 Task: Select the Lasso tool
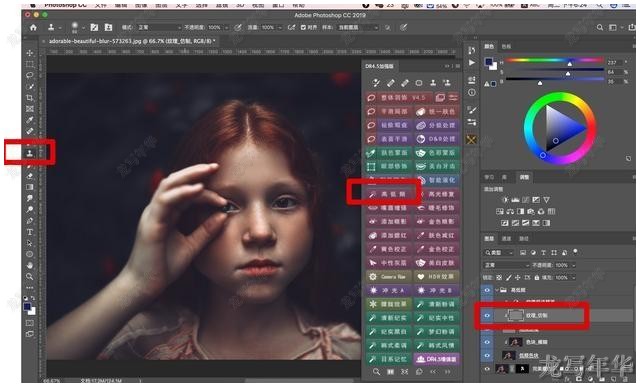[x=30, y=76]
